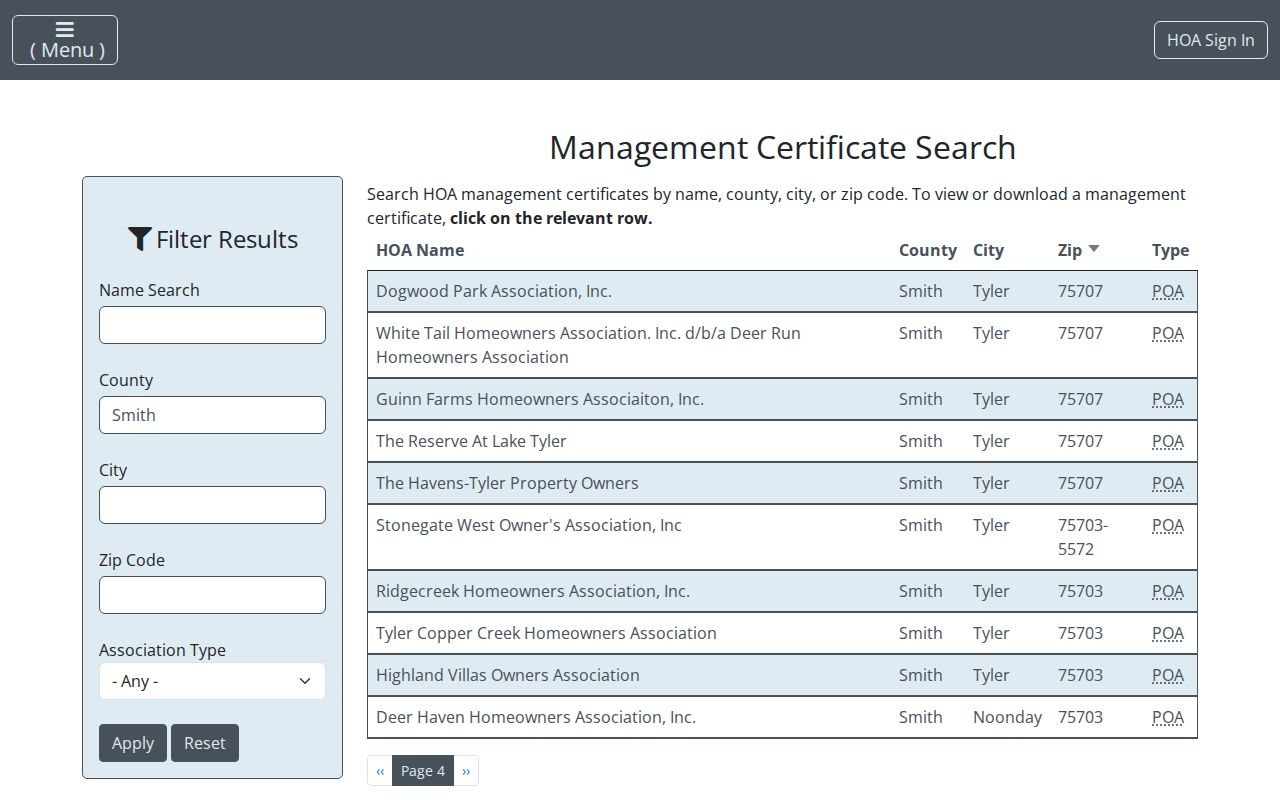Click the Filter Results funnel icon
1280x800 pixels.
coord(139,239)
